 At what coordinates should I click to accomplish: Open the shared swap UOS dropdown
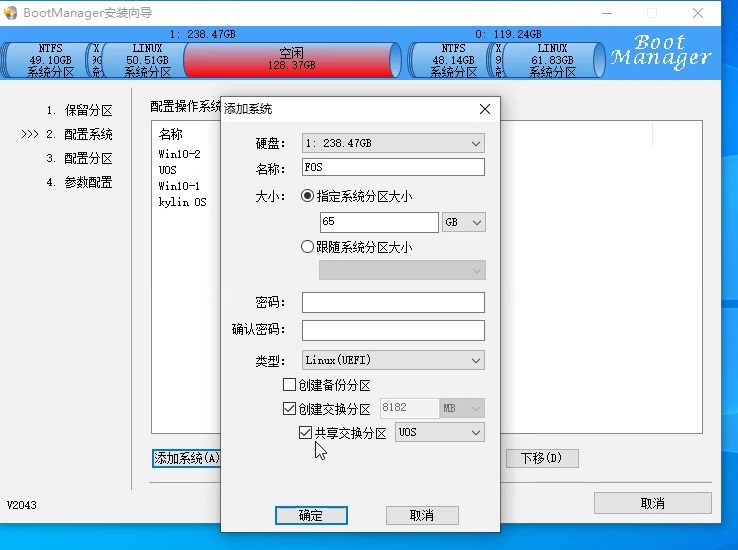click(x=440, y=432)
